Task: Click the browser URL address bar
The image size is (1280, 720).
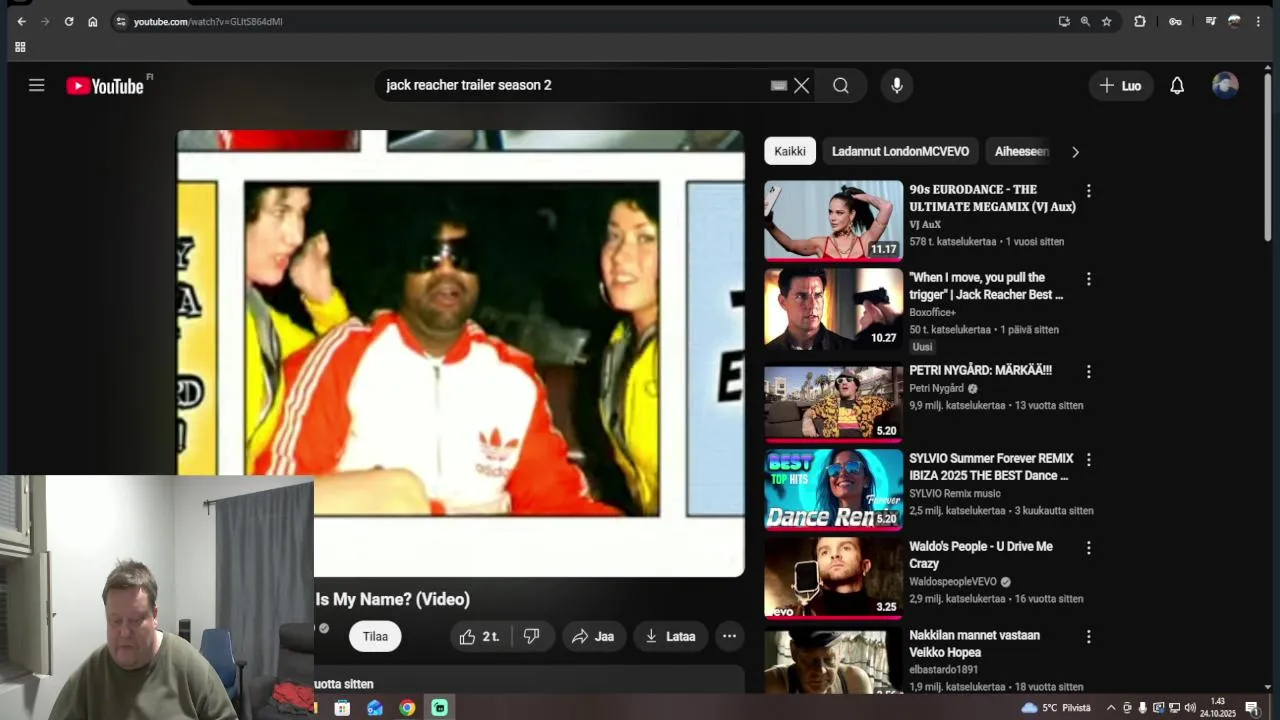Action: (580, 21)
